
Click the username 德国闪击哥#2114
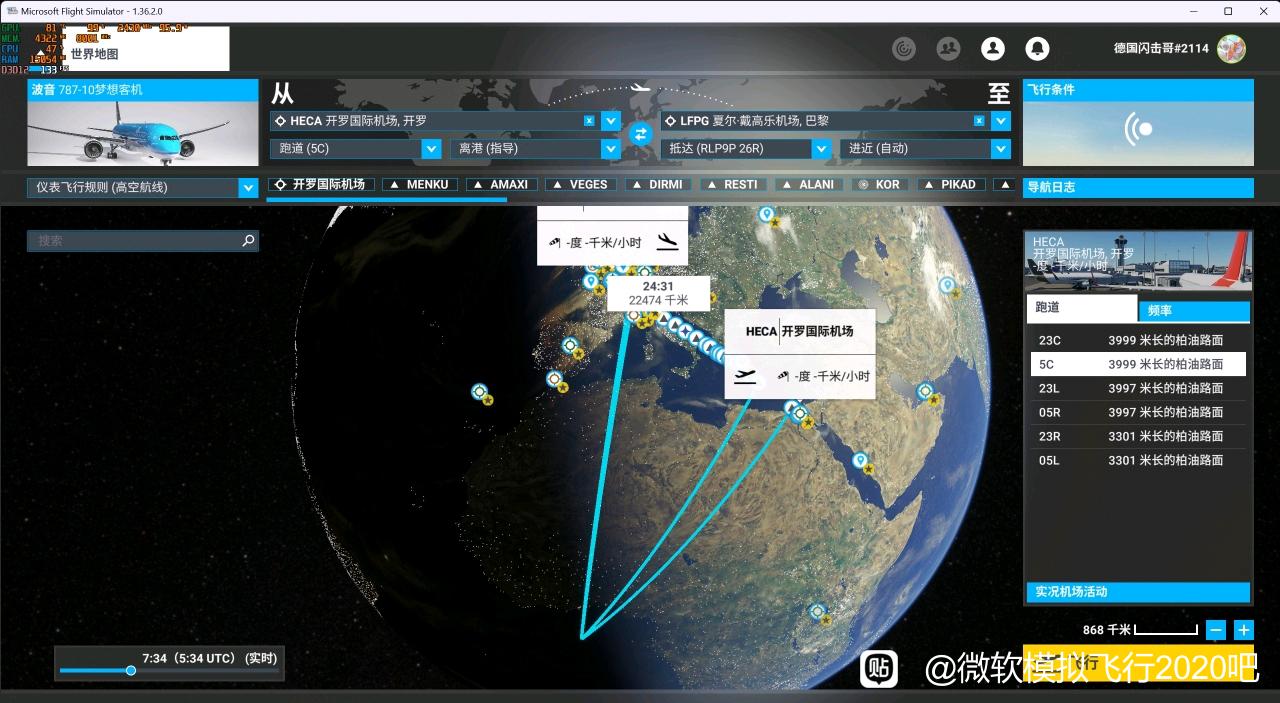[1161, 48]
